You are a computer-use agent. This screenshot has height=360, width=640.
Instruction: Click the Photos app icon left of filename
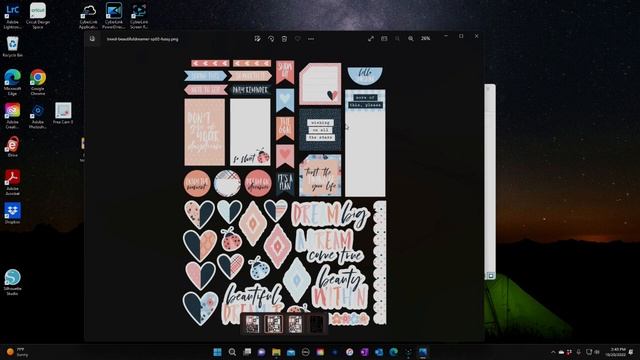(x=93, y=39)
